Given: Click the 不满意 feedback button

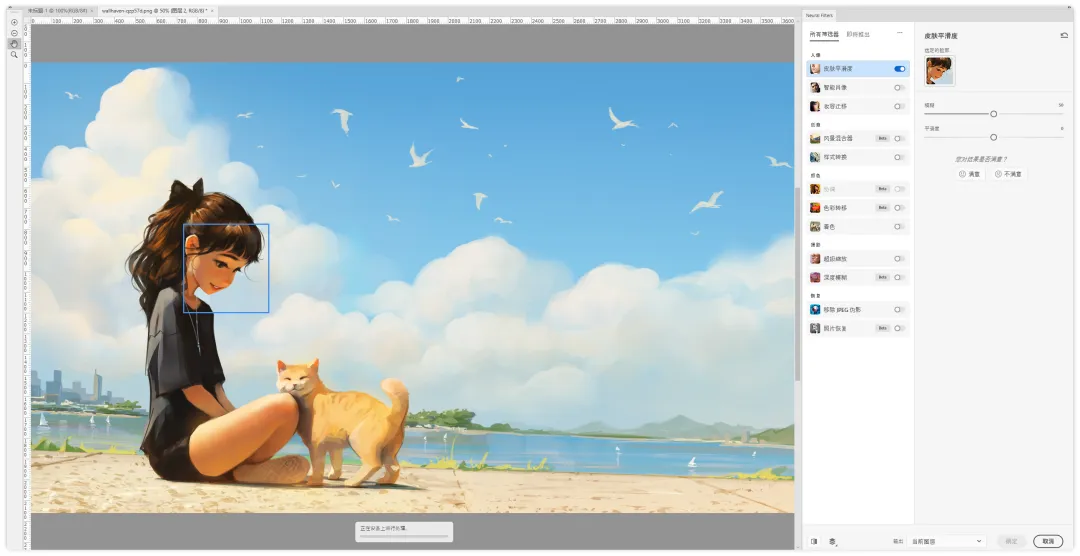Looking at the screenshot, I should pos(1010,174).
